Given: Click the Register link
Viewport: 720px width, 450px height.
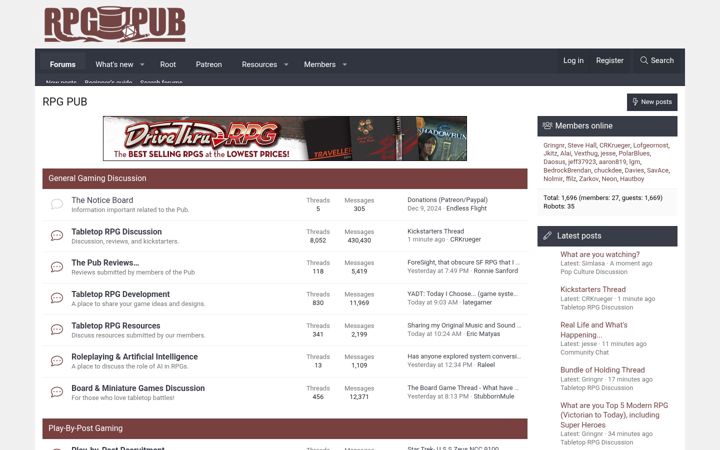Looking at the screenshot, I should pyautogui.click(x=610, y=60).
